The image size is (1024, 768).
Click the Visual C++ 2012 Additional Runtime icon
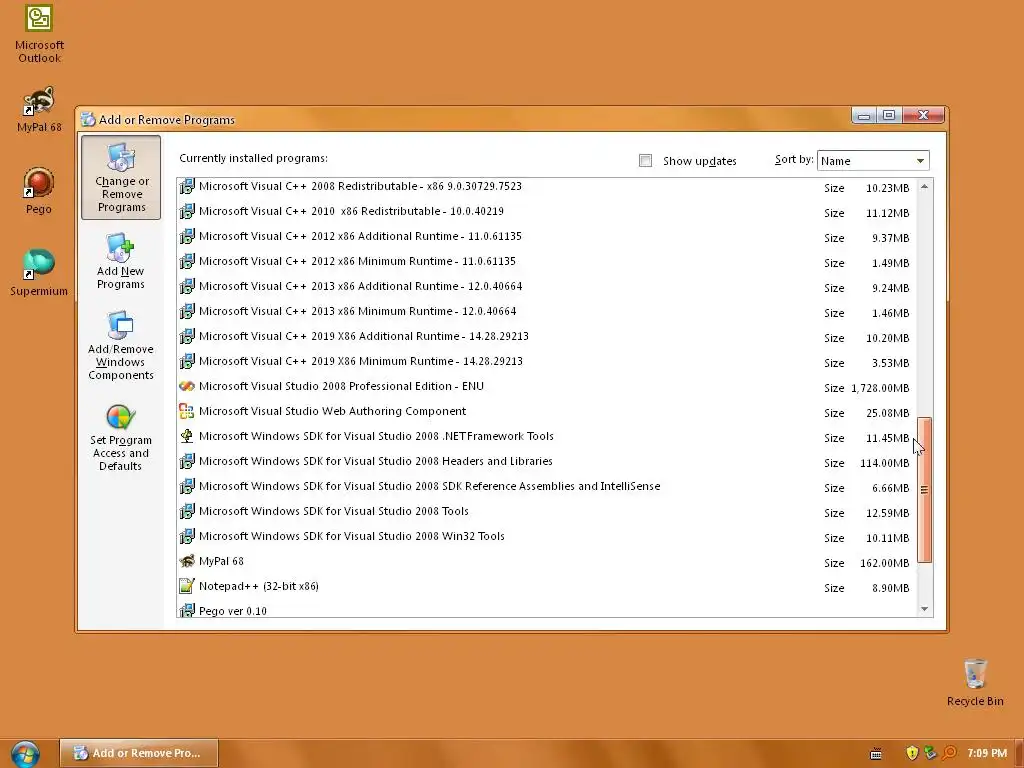[x=187, y=236]
